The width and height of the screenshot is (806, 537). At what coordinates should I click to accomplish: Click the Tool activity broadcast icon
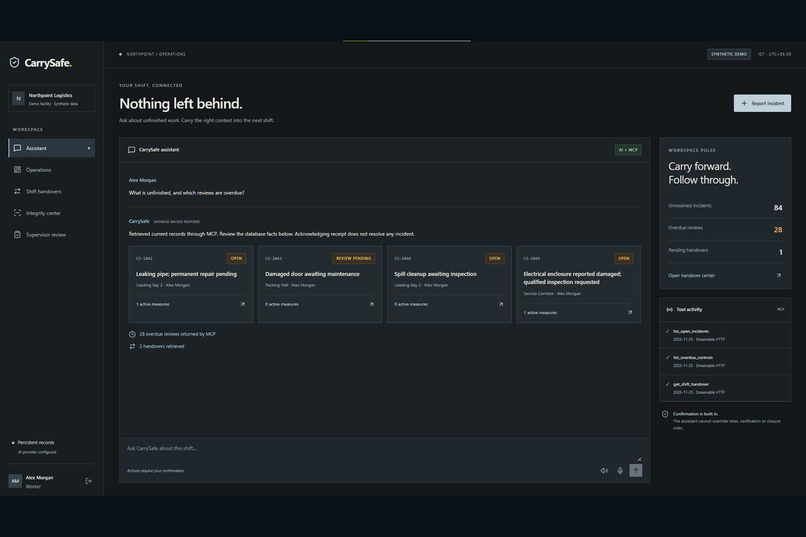point(669,309)
